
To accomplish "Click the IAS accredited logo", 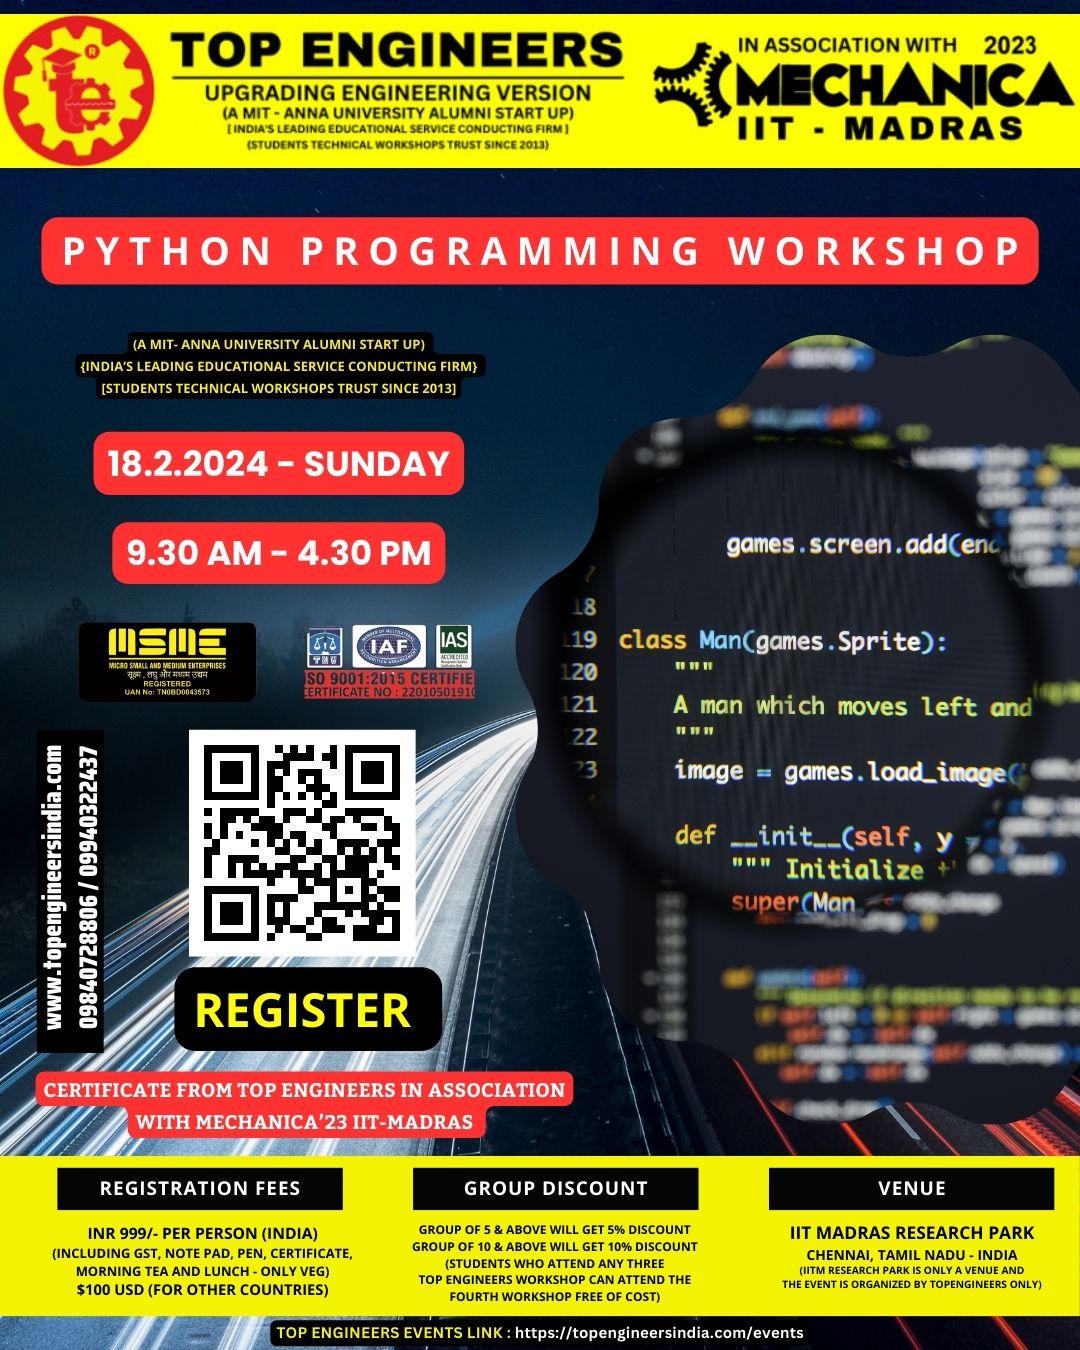I will tap(453, 647).
